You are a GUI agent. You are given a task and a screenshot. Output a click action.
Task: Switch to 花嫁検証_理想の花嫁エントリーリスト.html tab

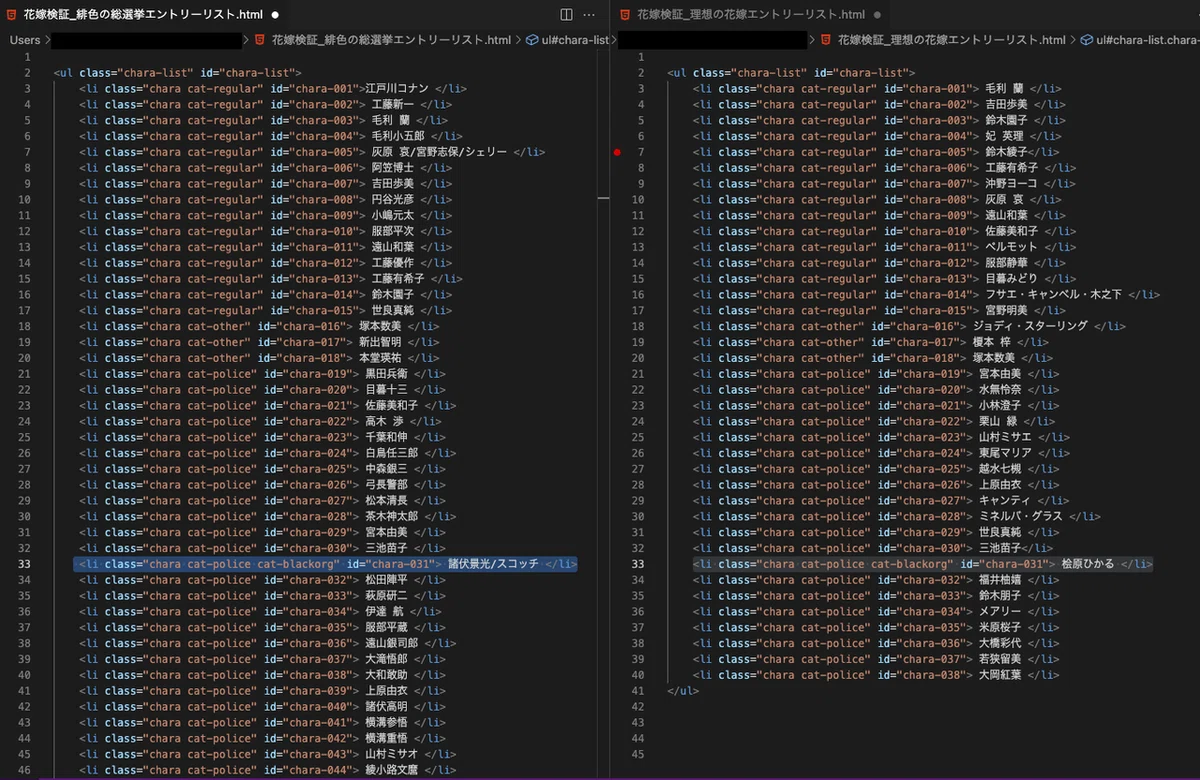751,15
